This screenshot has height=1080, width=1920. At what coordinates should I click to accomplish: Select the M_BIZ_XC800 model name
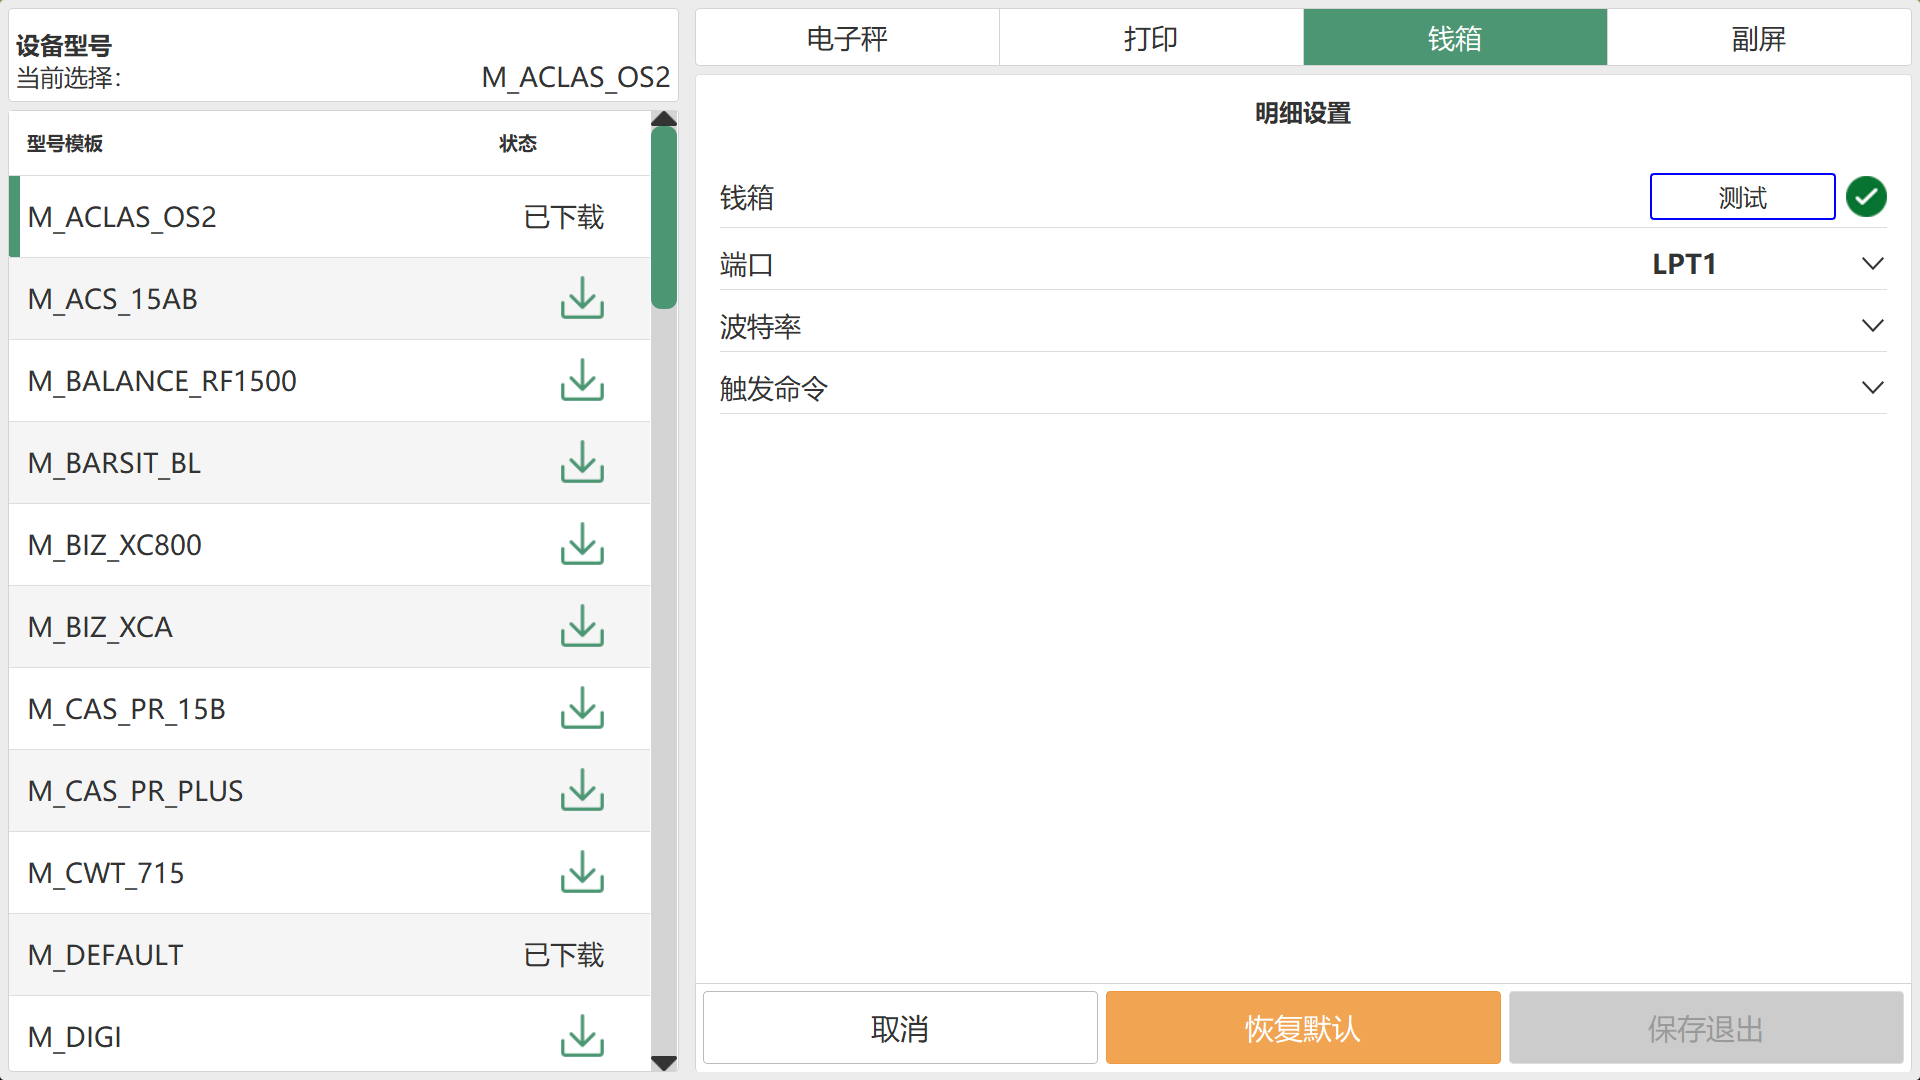[115, 545]
